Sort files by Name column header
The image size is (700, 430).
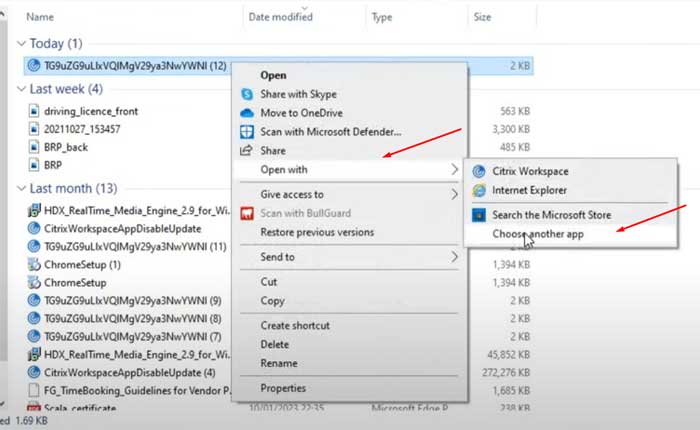coord(40,17)
